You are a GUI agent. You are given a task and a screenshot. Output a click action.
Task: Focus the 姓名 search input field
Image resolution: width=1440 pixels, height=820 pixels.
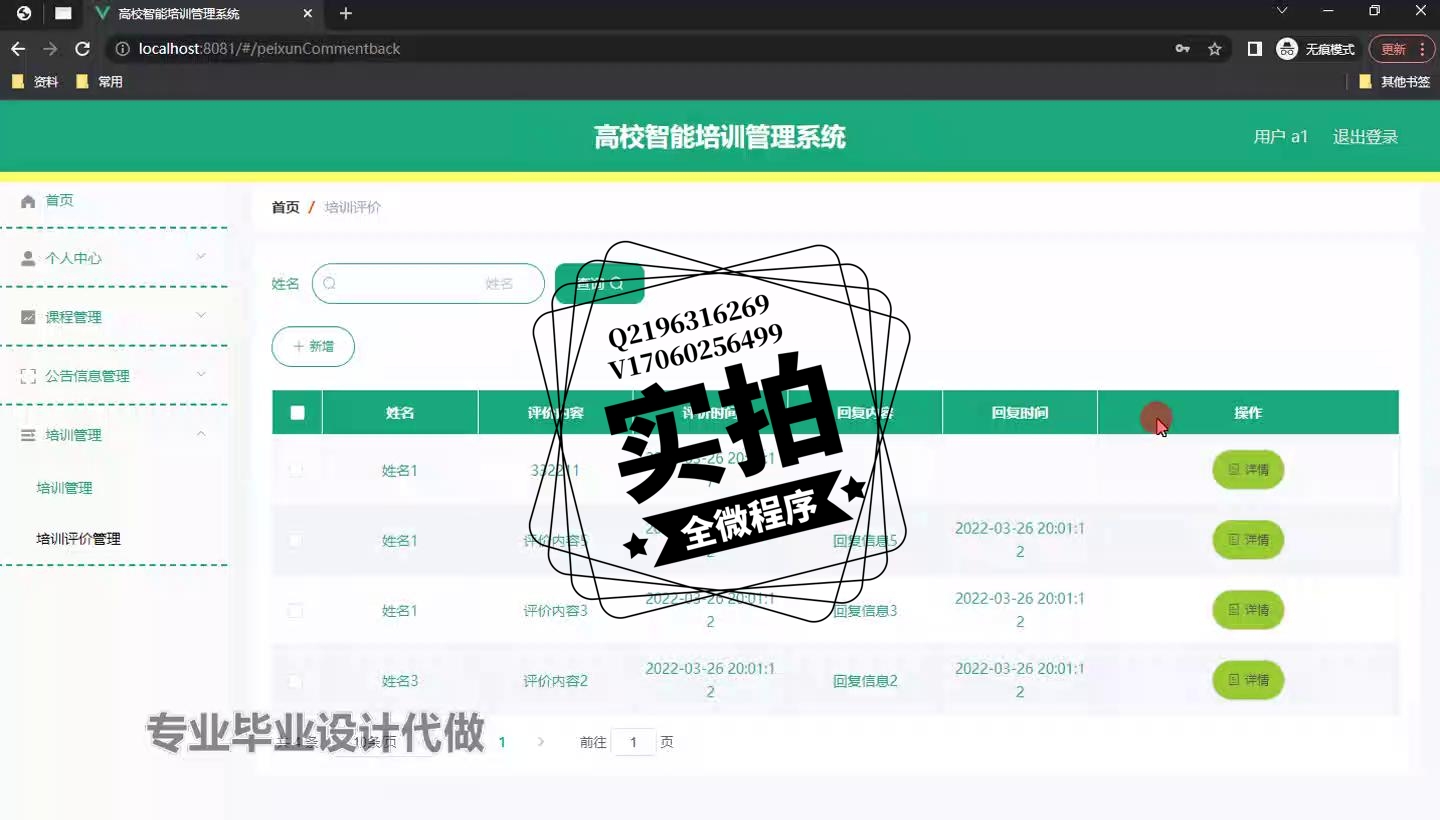click(428, 283)
